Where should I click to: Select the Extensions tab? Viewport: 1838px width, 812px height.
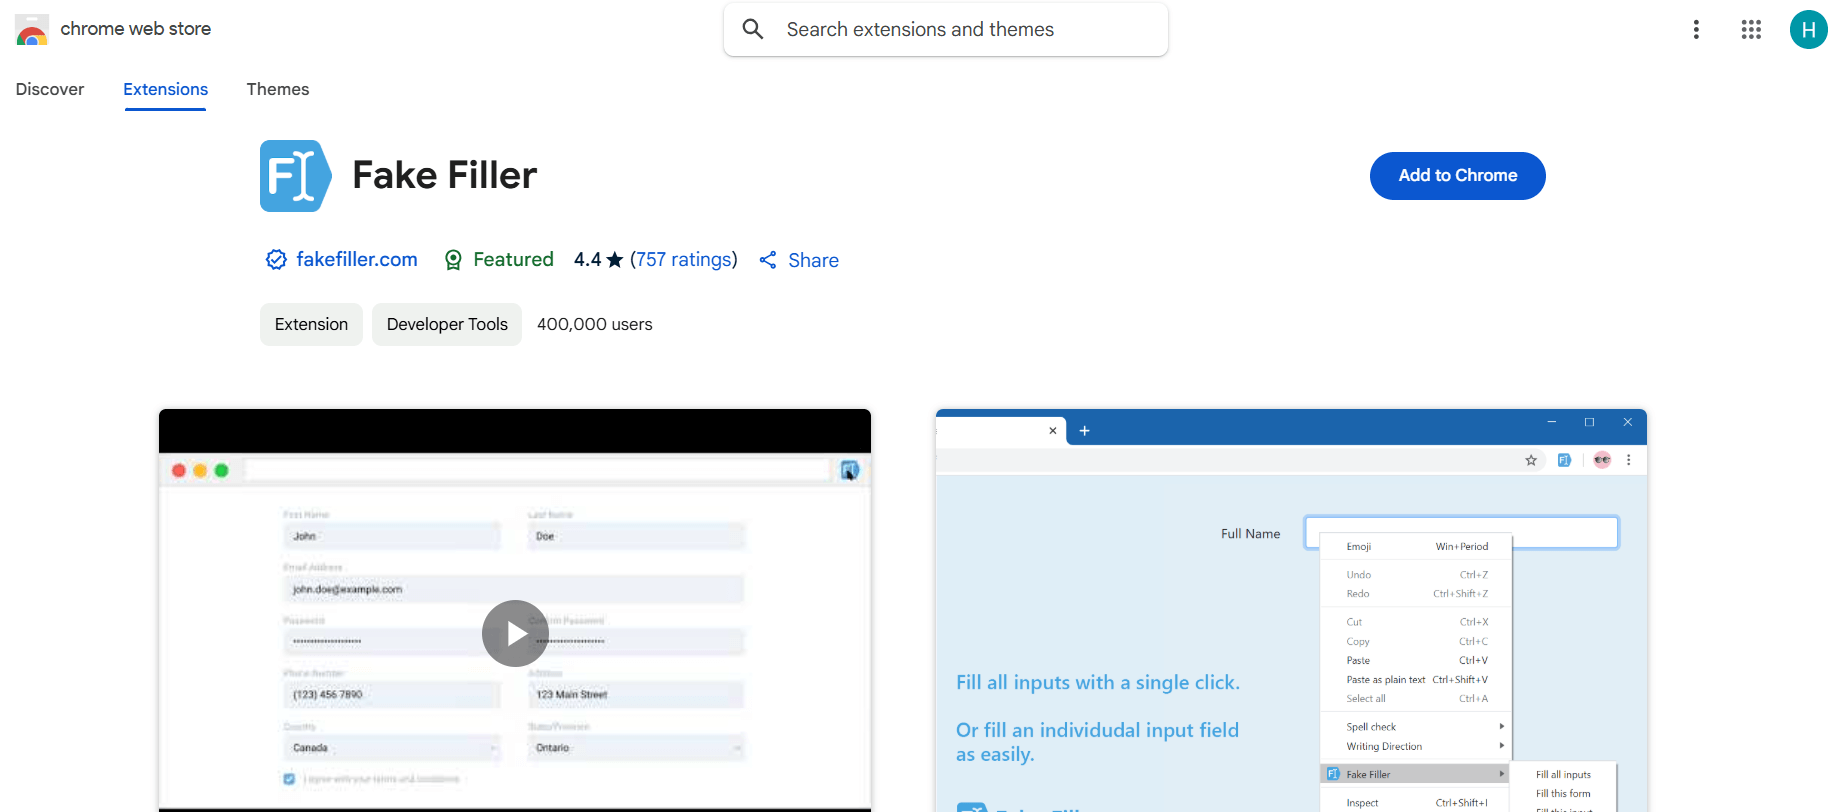pyautogui.click(x=166, y=89)
